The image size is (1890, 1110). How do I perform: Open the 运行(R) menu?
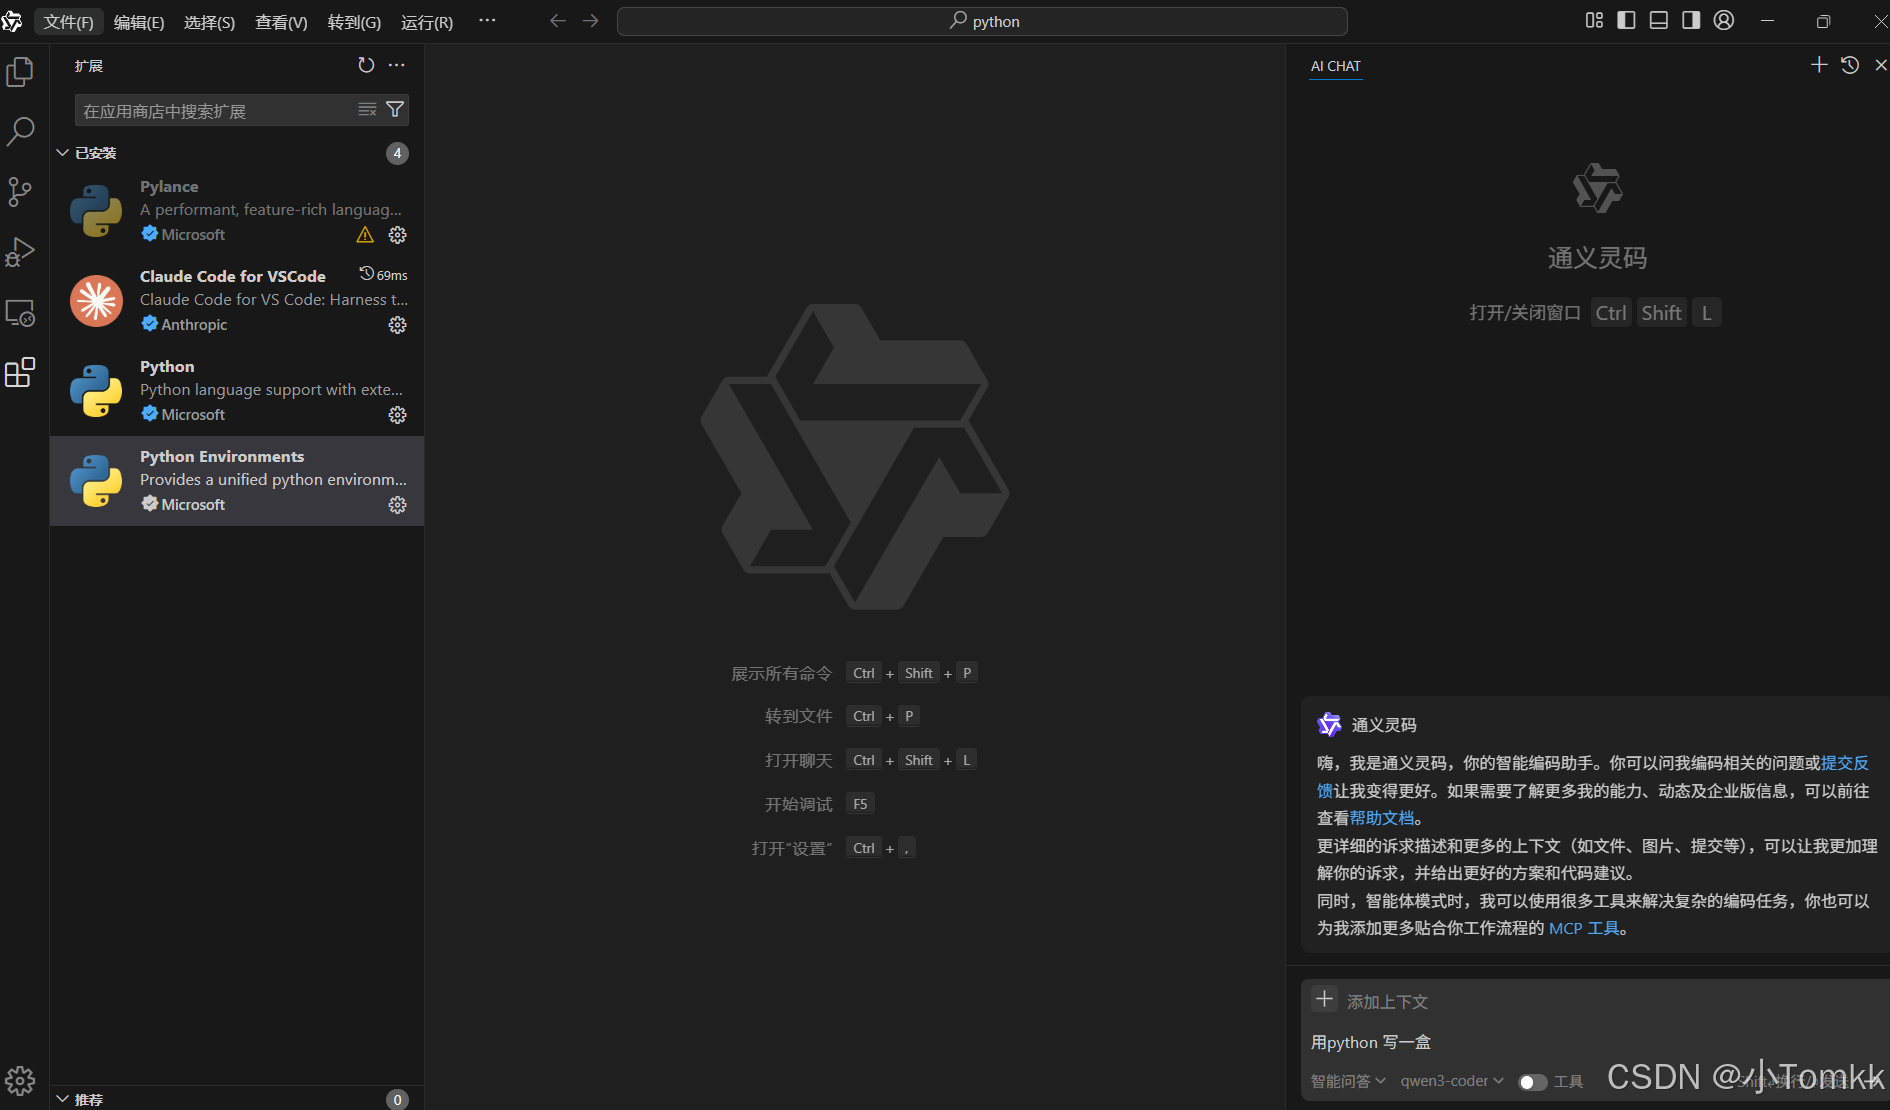(427, 22)
